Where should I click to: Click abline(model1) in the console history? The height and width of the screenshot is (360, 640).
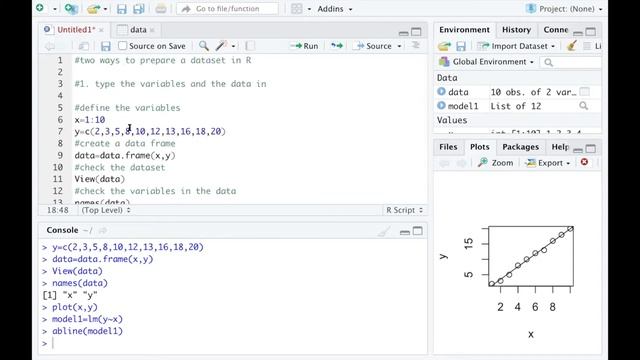click(x=87, y=331)
